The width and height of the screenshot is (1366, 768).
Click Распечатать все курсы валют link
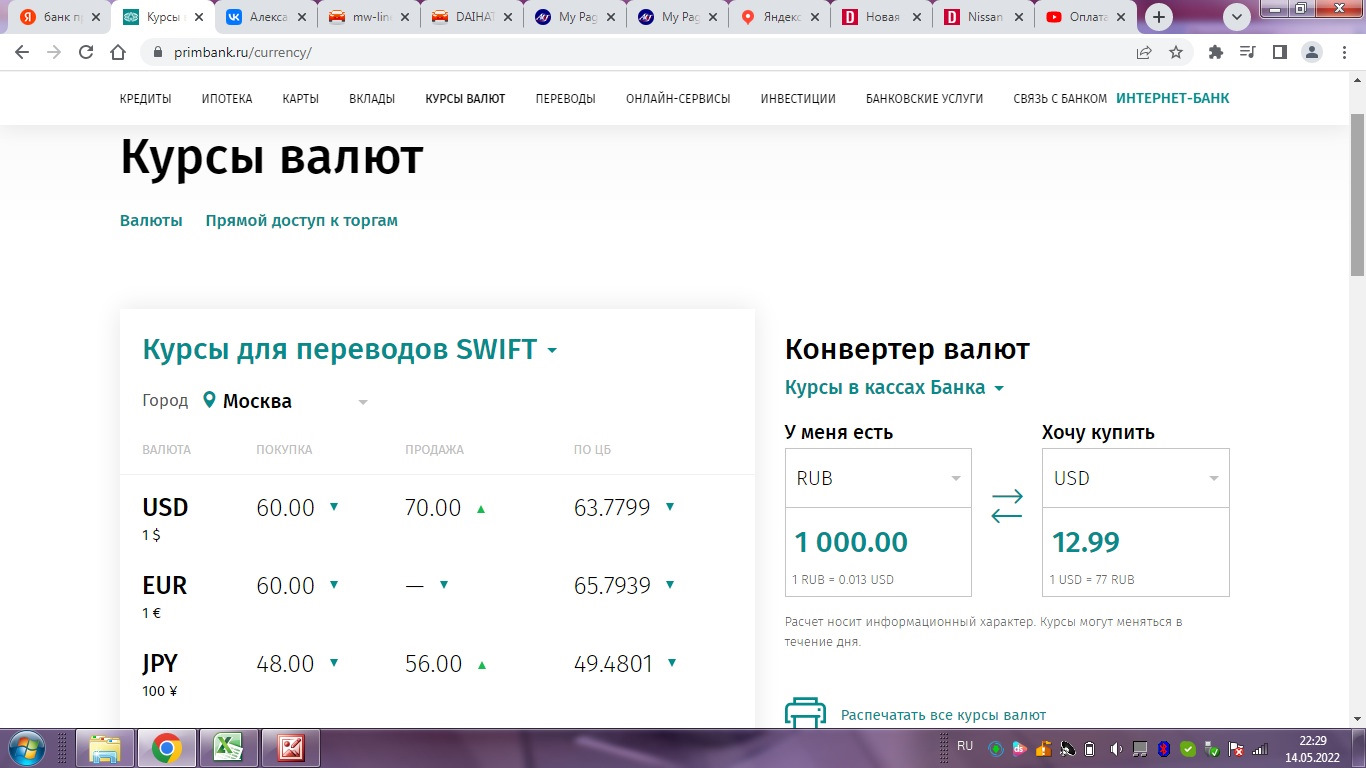tap(943, 715)
